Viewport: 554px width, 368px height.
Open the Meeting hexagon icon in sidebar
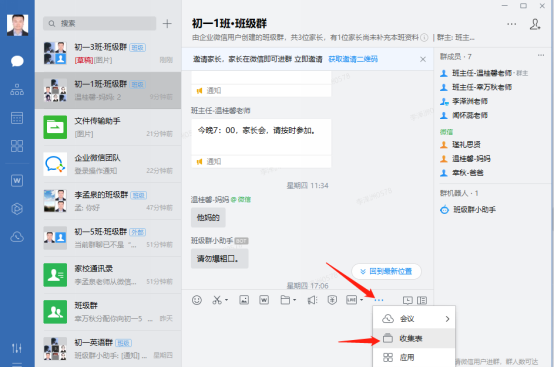tap(17, 209)
